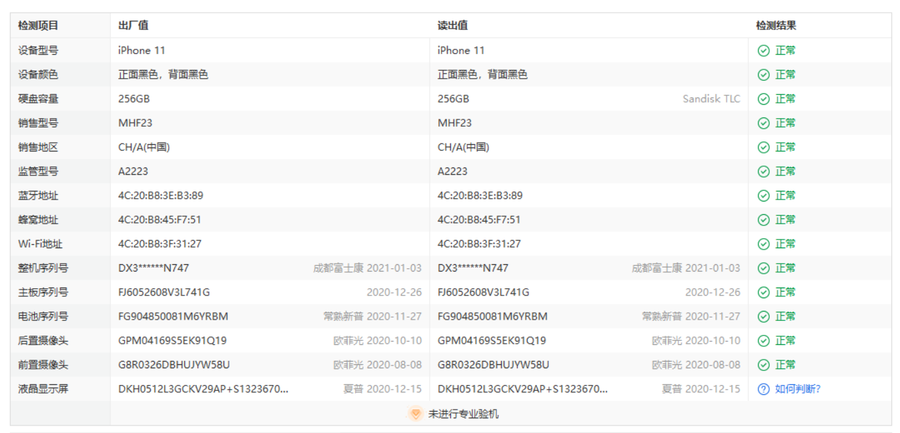Click the green check icon in 硬盘容量 row
The width and height of the screenshot is (900, 433).
click(x=763, y=99)
